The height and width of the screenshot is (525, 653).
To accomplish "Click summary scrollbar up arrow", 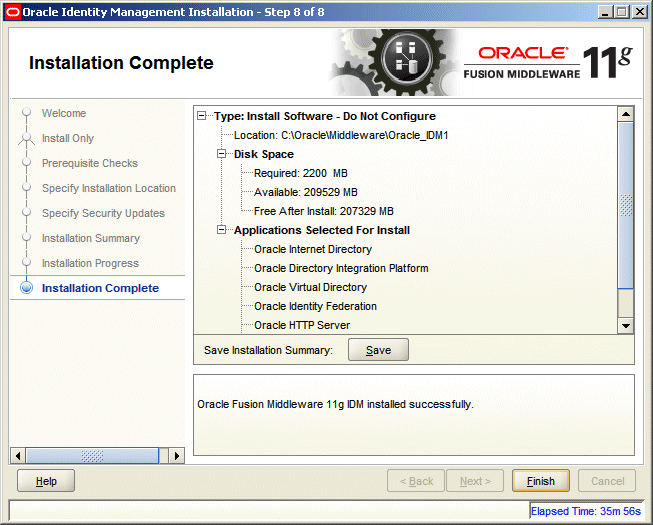I will click(x=626, y=114).
